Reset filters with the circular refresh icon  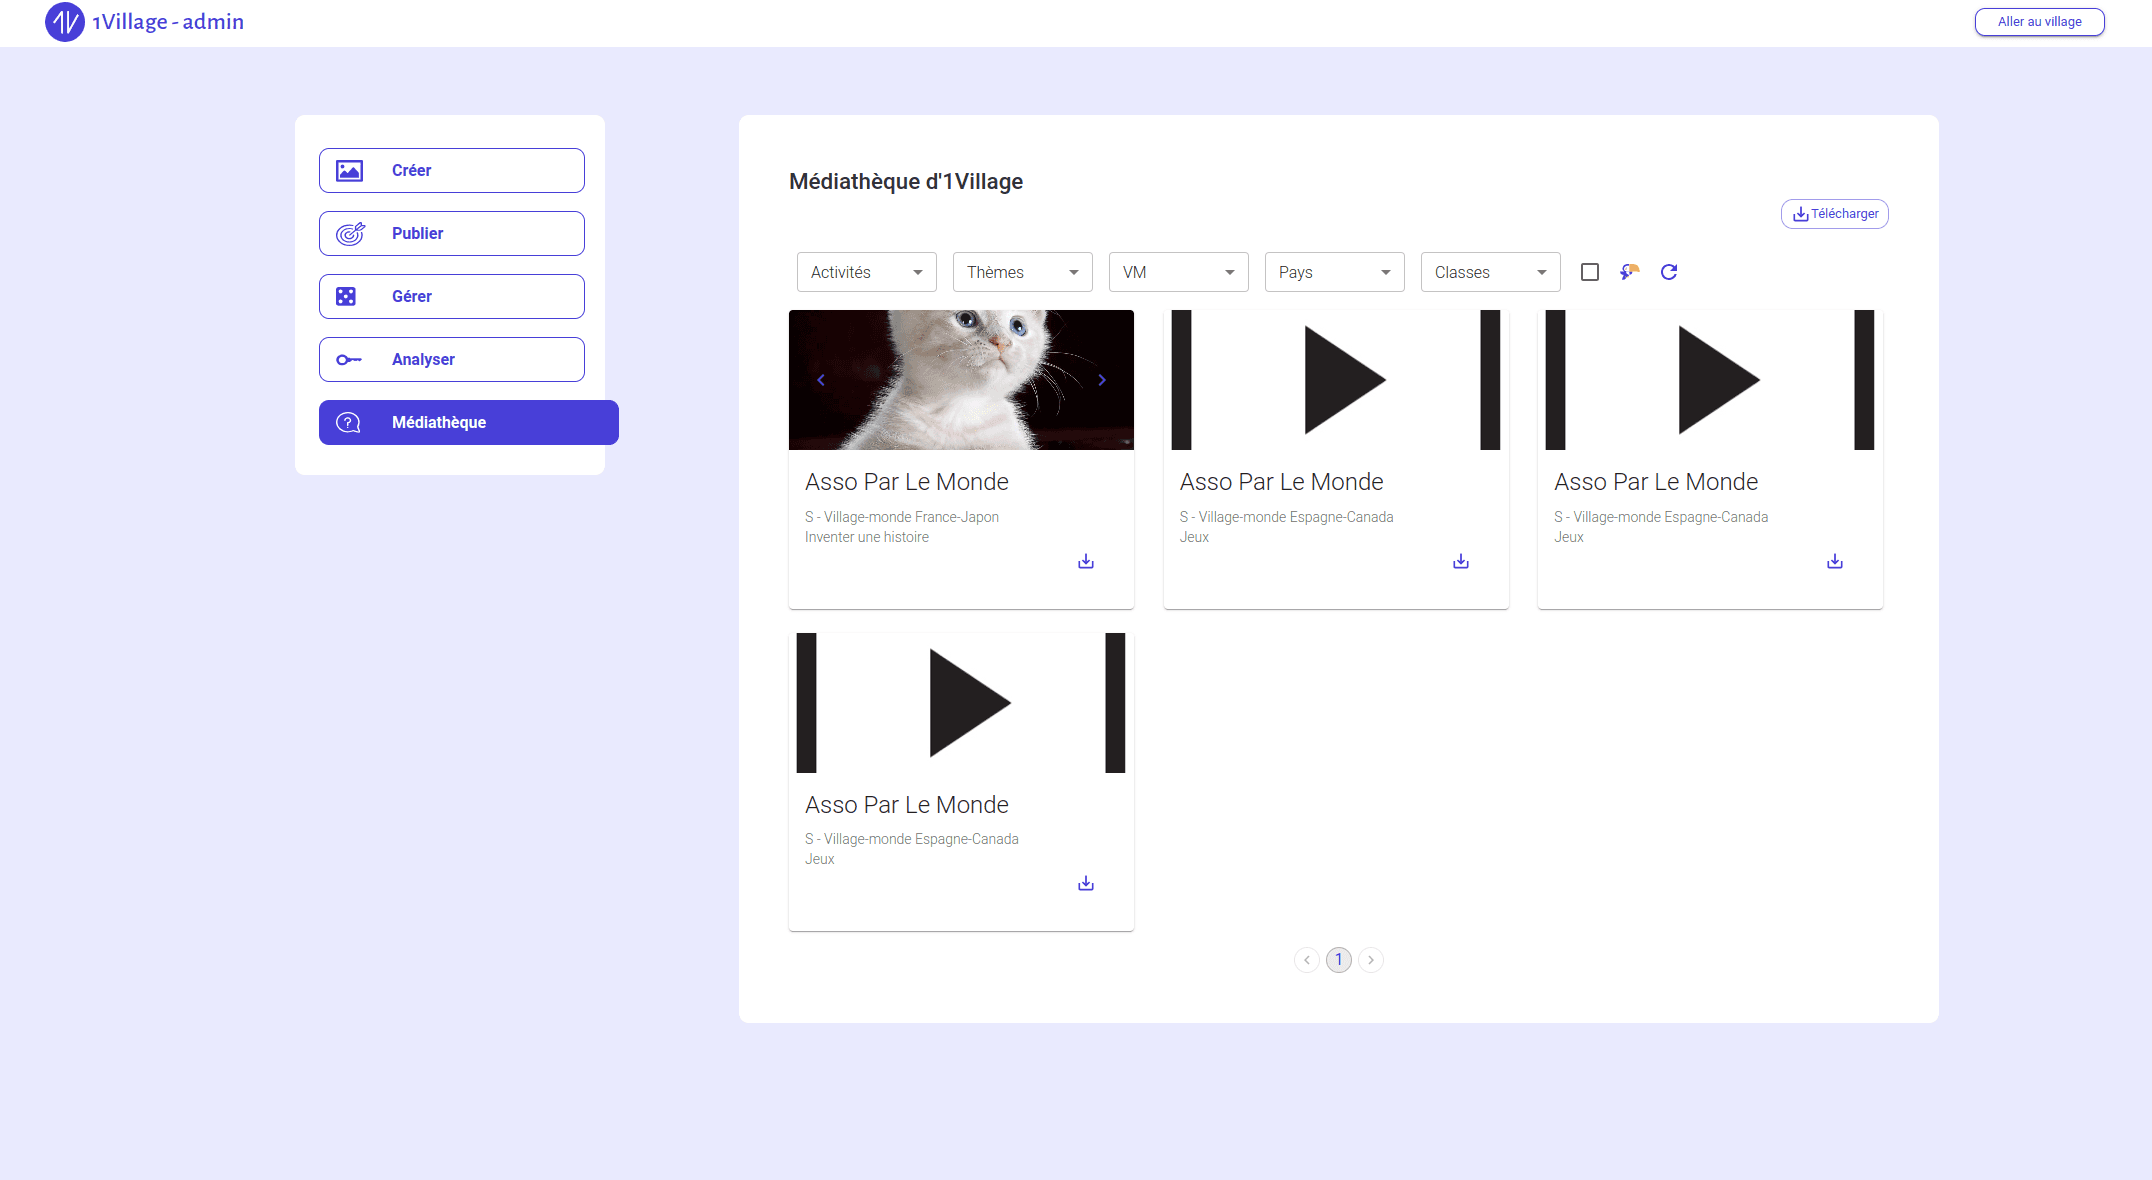click(1669, 272)
